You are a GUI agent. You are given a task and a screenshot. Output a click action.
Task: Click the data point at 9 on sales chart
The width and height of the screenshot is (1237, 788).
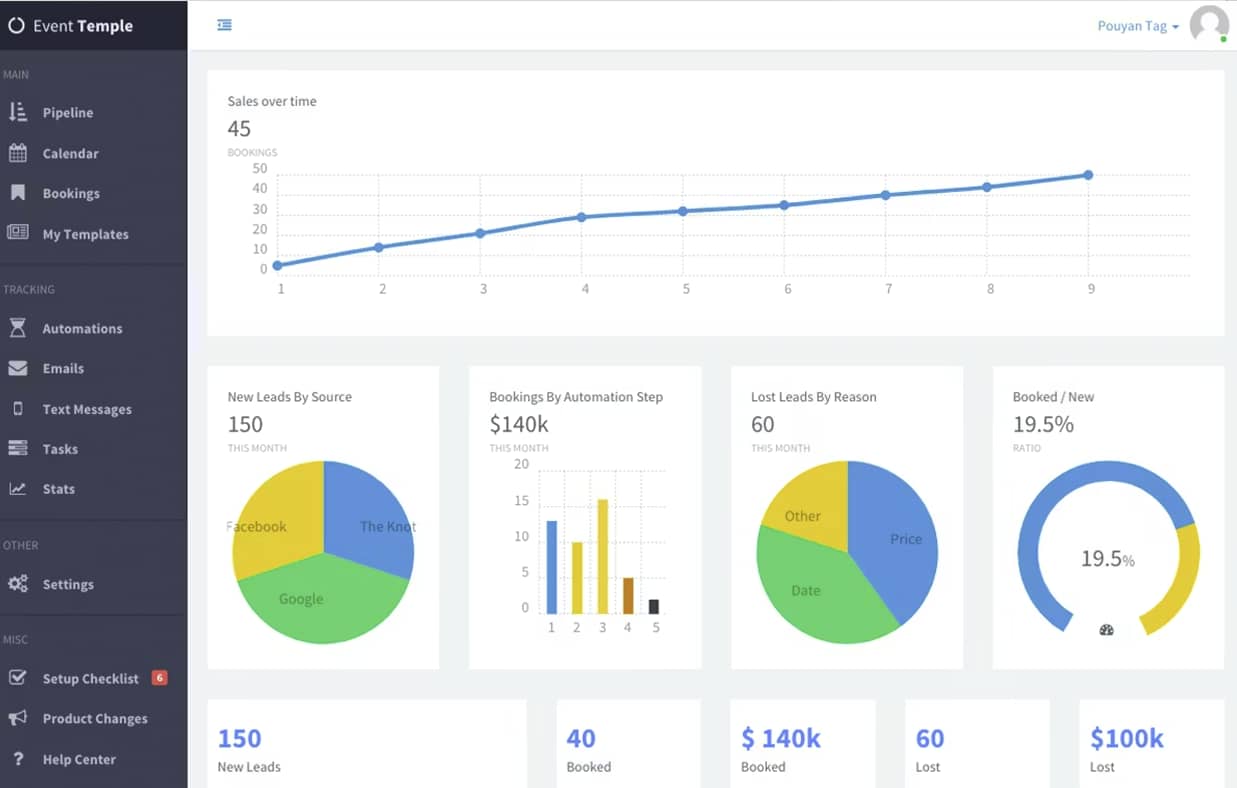pos(1088,175)
